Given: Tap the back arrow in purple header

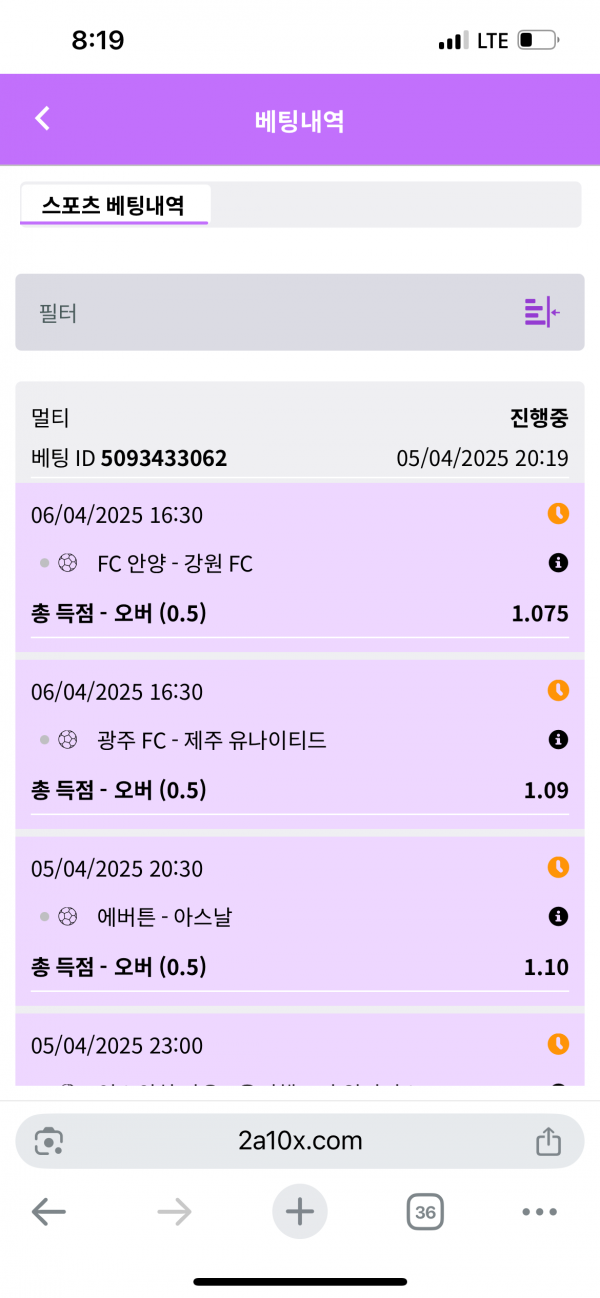Looking at the screenshot, I should 42,119.
